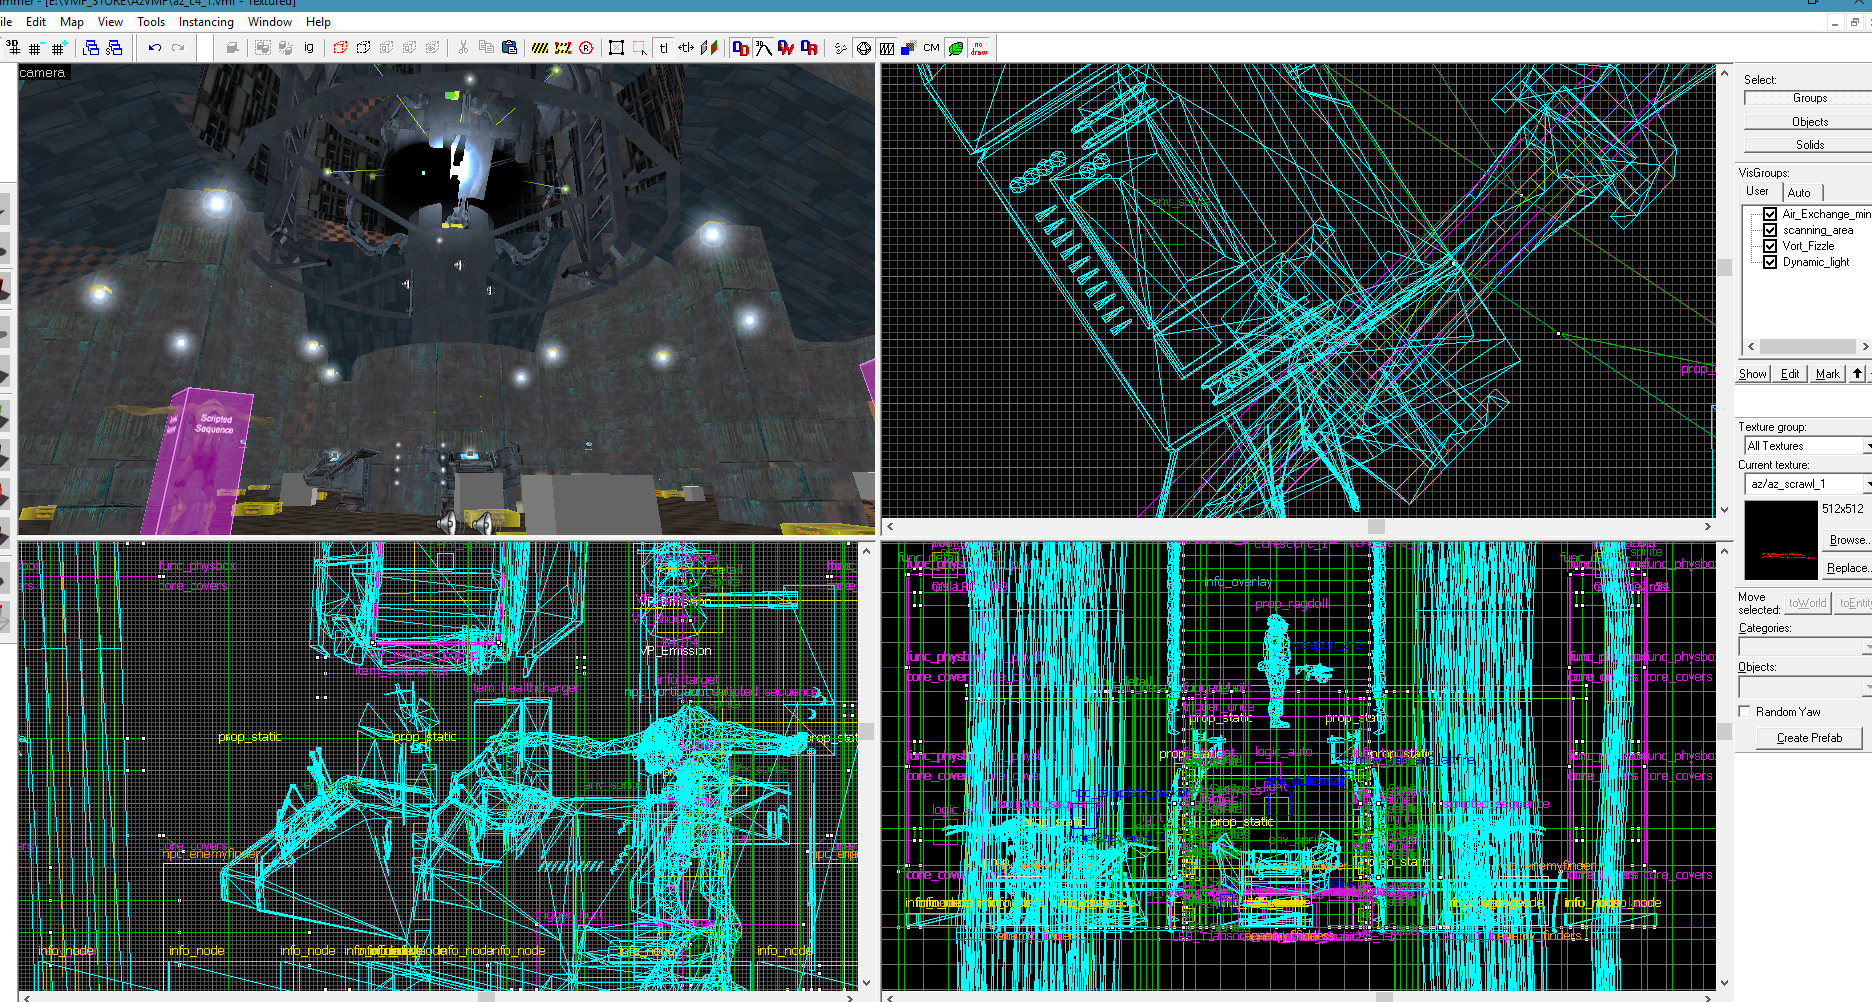Click the carve brush icon

[232, 47]
